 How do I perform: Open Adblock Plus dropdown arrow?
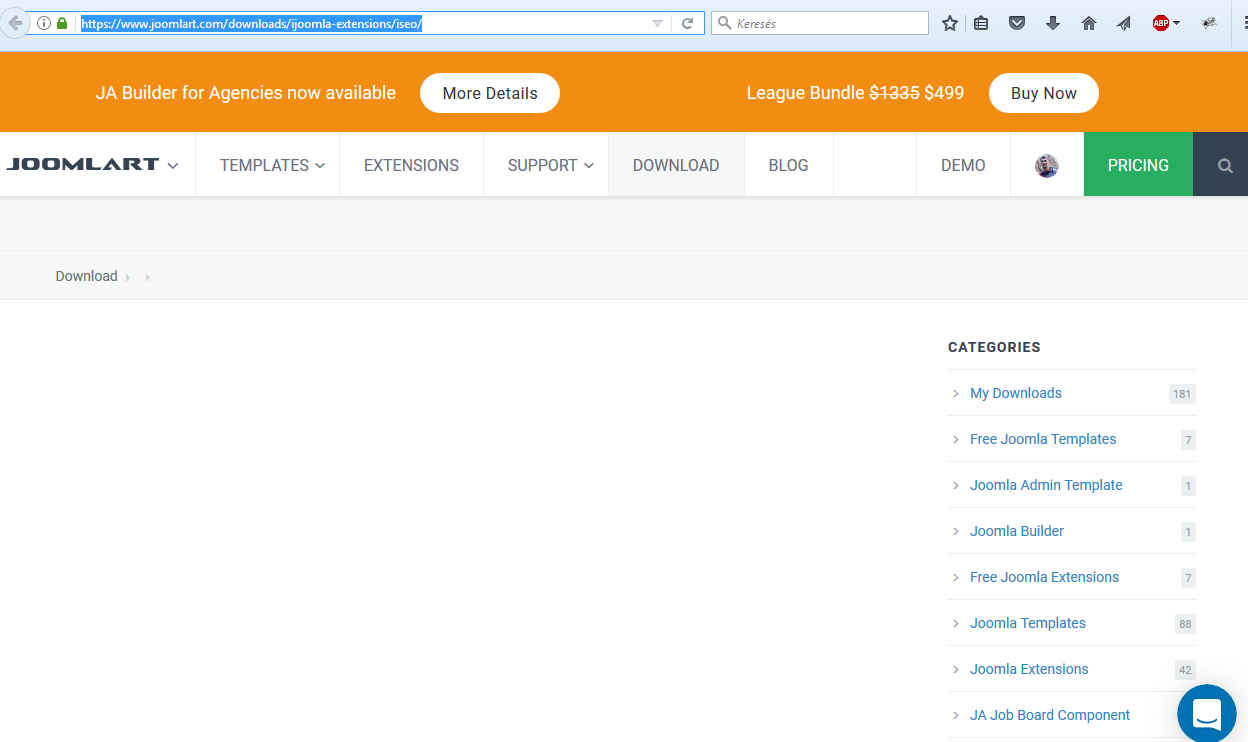click(1176, 23)
